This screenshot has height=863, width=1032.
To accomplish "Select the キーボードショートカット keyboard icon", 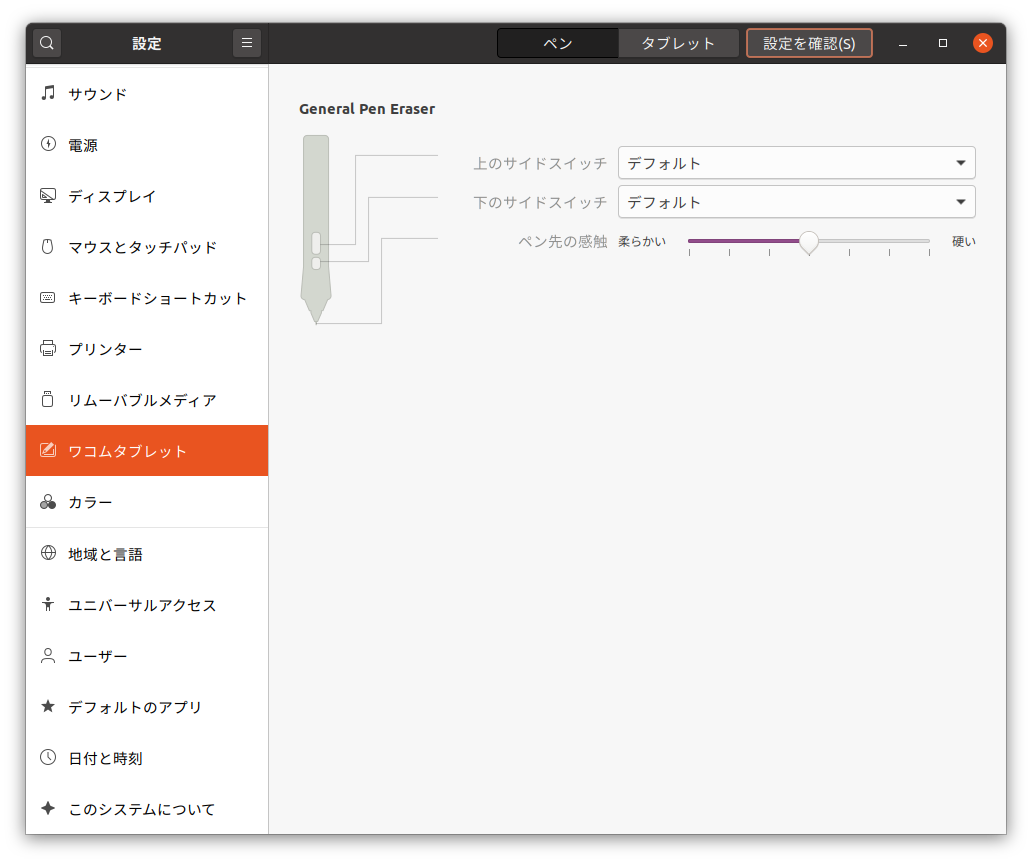I will pos(48,298).
